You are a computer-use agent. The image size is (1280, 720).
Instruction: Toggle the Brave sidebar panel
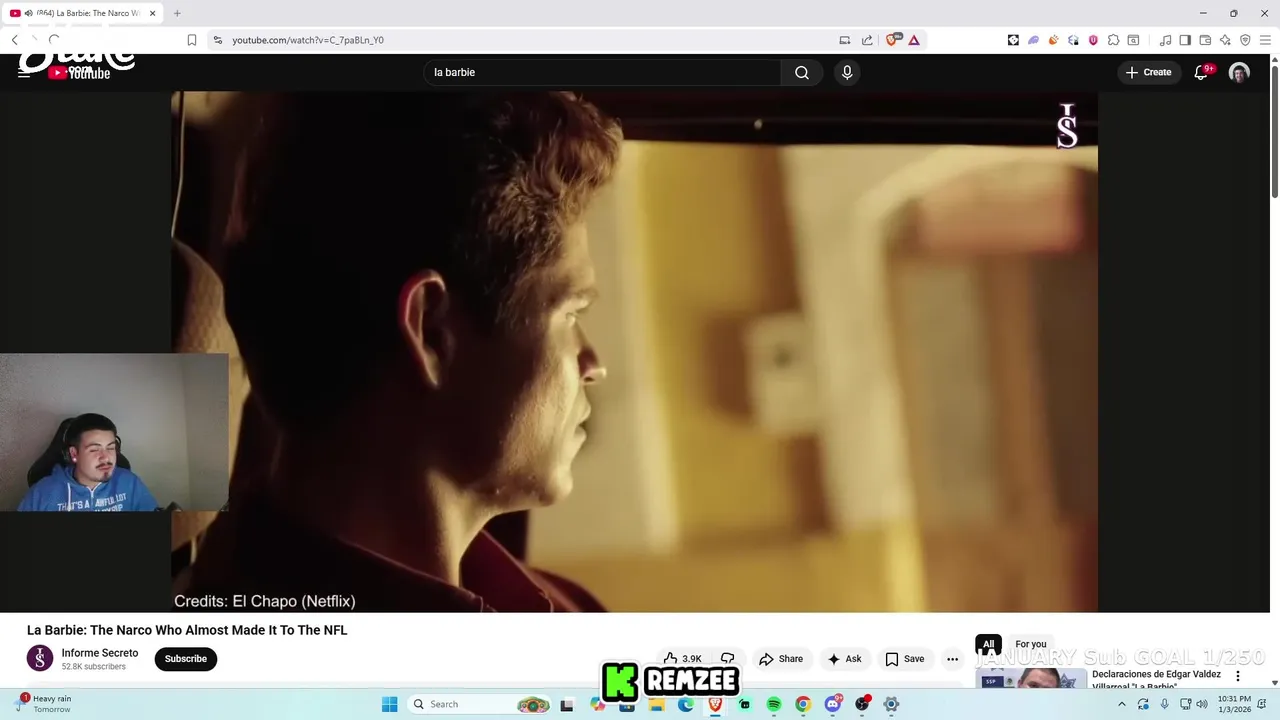1185,40
